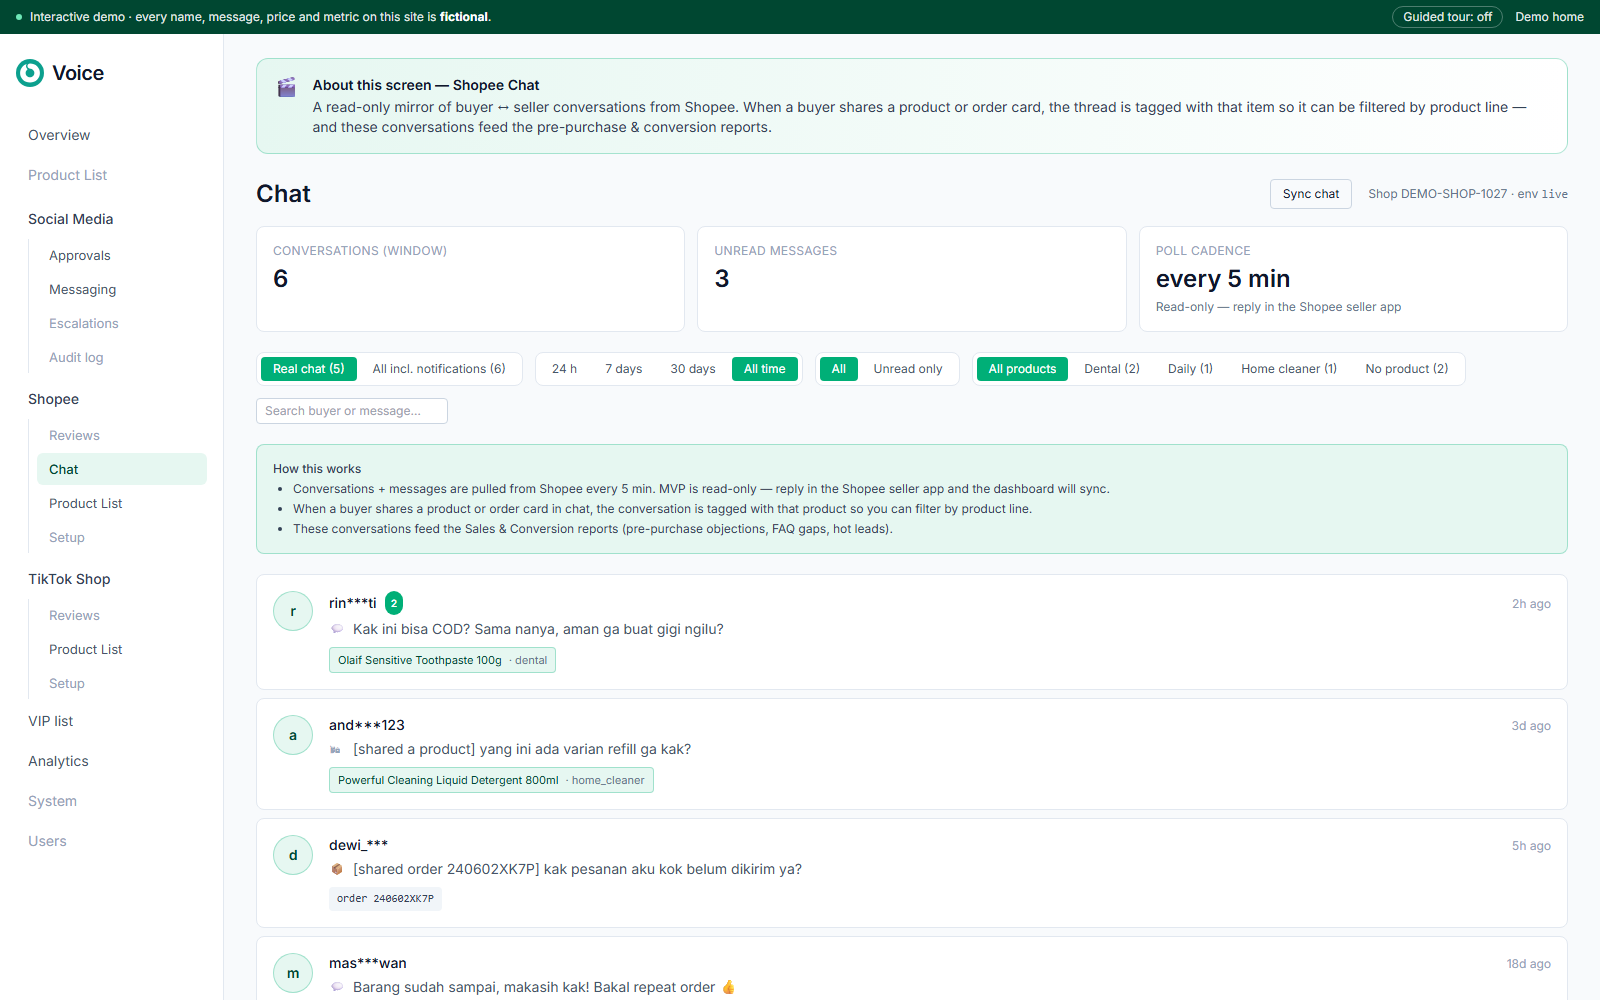Click package icon in dewi_*** message
1600x1000 pixels.
pos(337,869)
